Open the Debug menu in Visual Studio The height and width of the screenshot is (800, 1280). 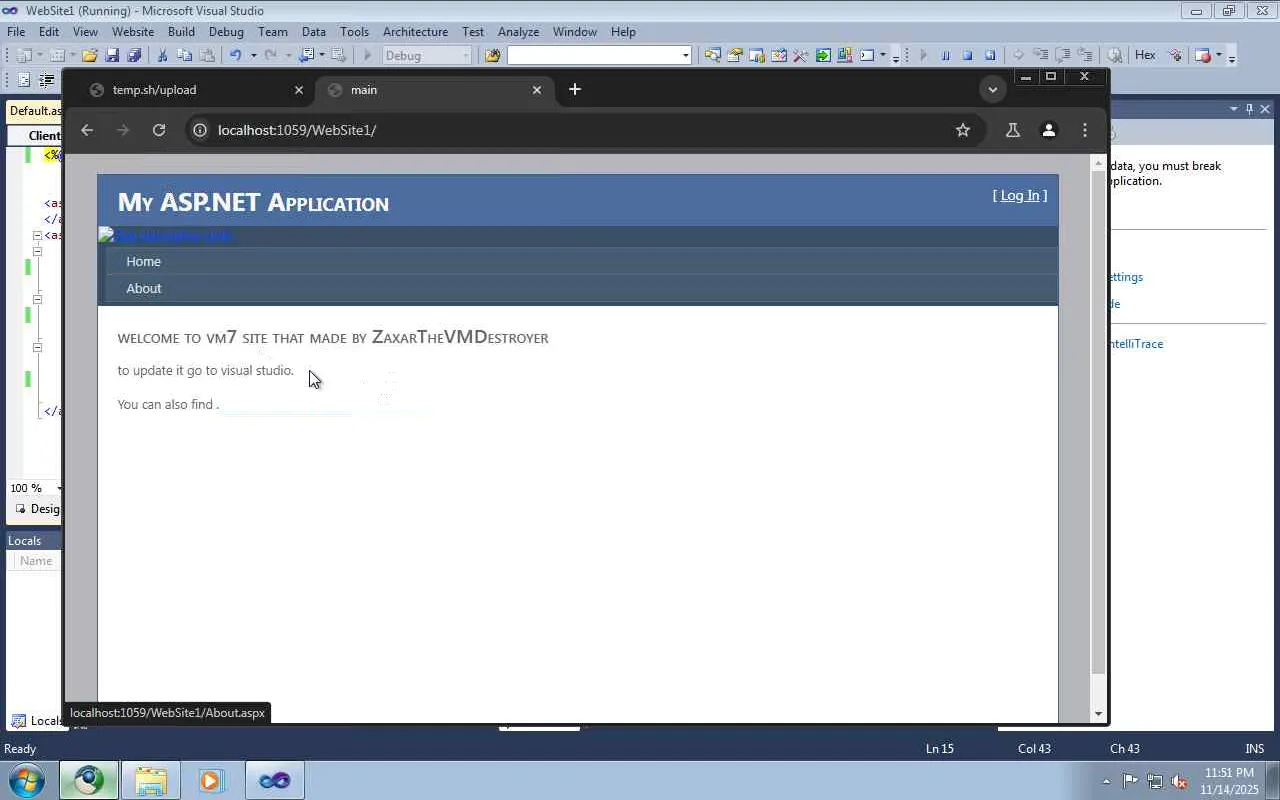click(x=226, y=32)
